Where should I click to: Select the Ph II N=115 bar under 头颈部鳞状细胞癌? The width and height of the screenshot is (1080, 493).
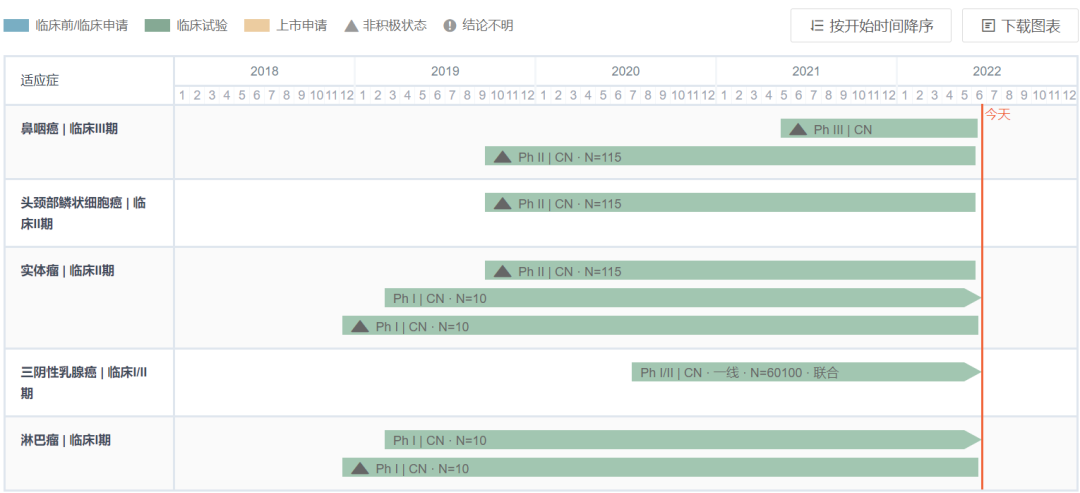[730, 203]
